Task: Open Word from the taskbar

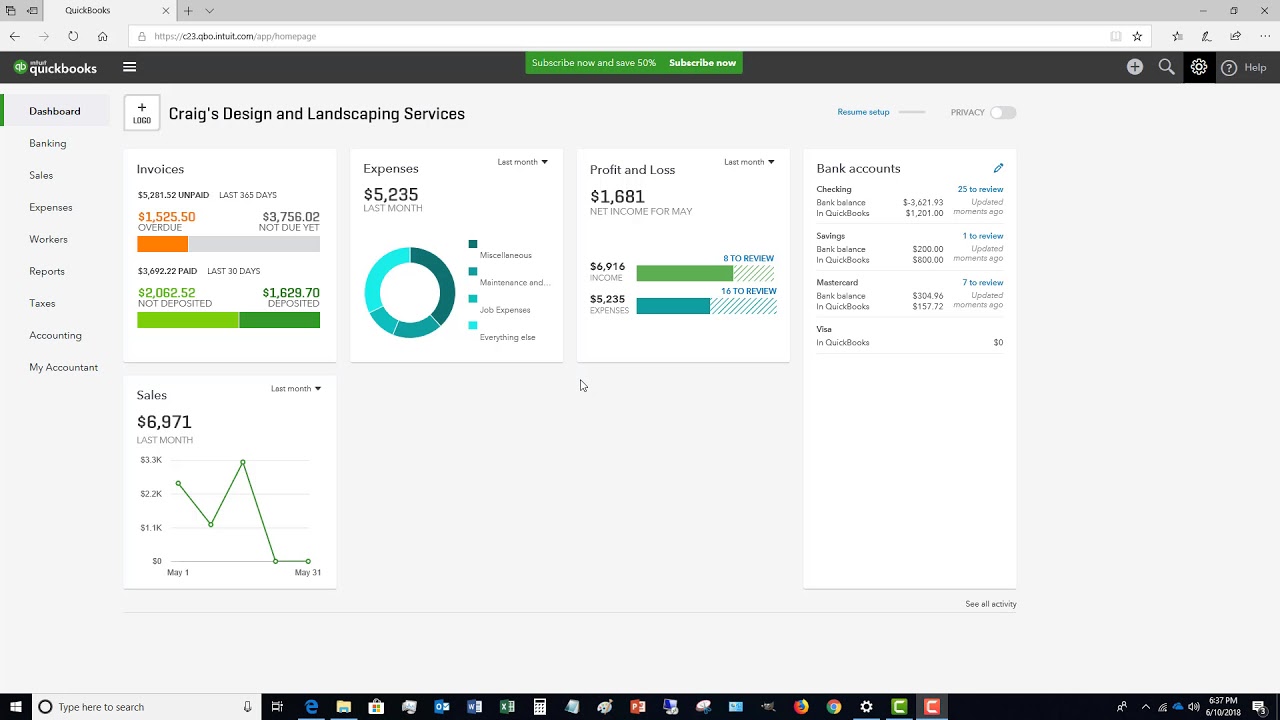Action: coord(474,707)
